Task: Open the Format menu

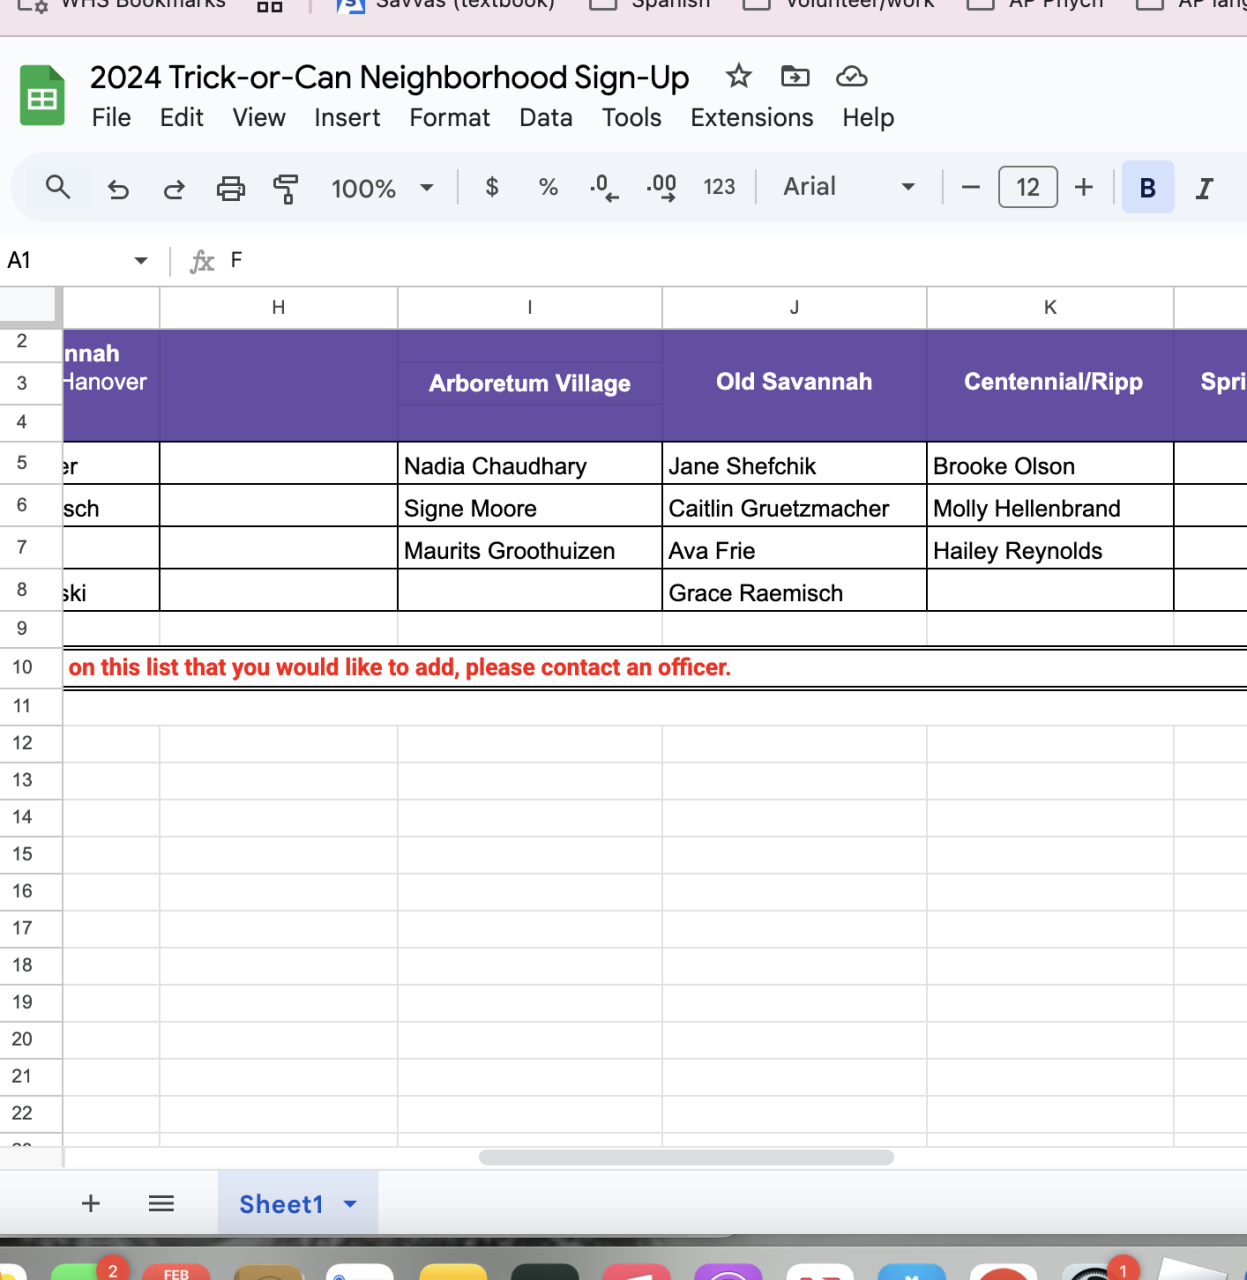Action: tap(450, 118)
